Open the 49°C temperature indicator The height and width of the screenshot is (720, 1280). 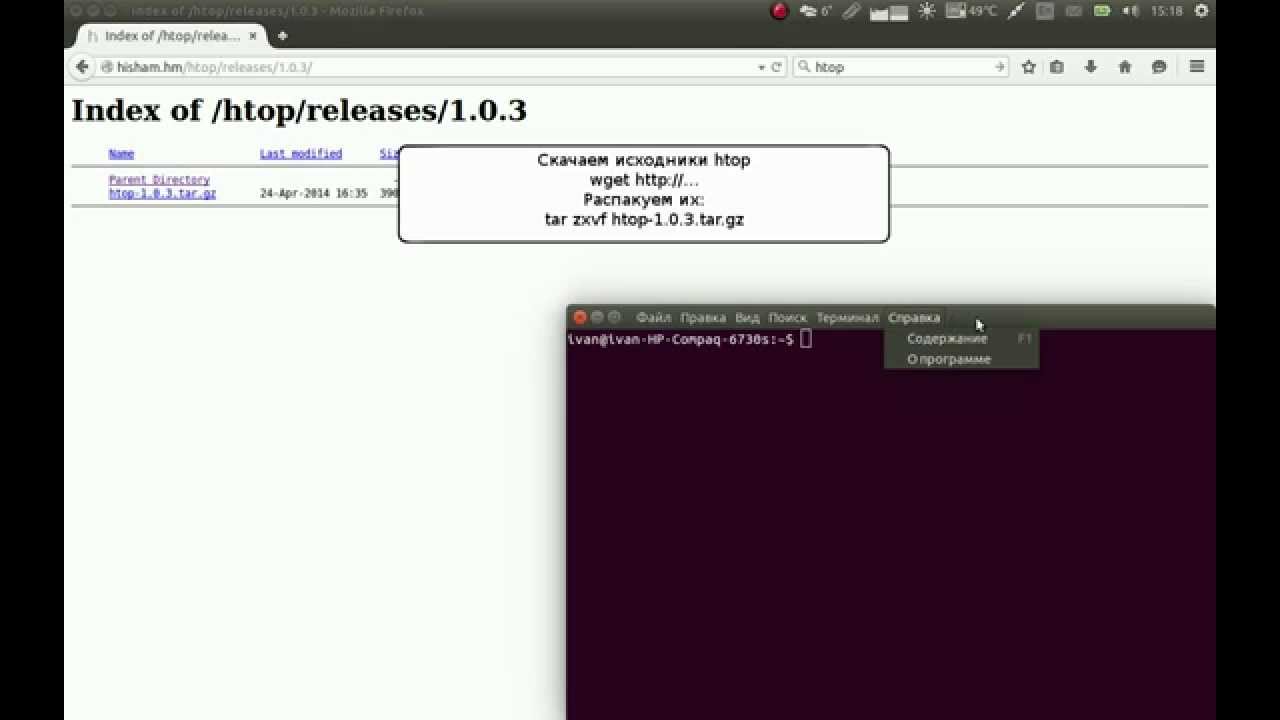(x=971, y=11)
